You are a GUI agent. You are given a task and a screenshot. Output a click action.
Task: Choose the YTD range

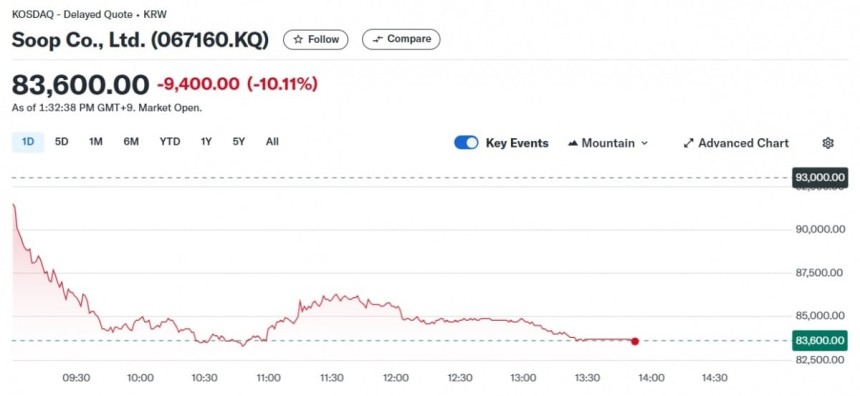pos(170,142)
